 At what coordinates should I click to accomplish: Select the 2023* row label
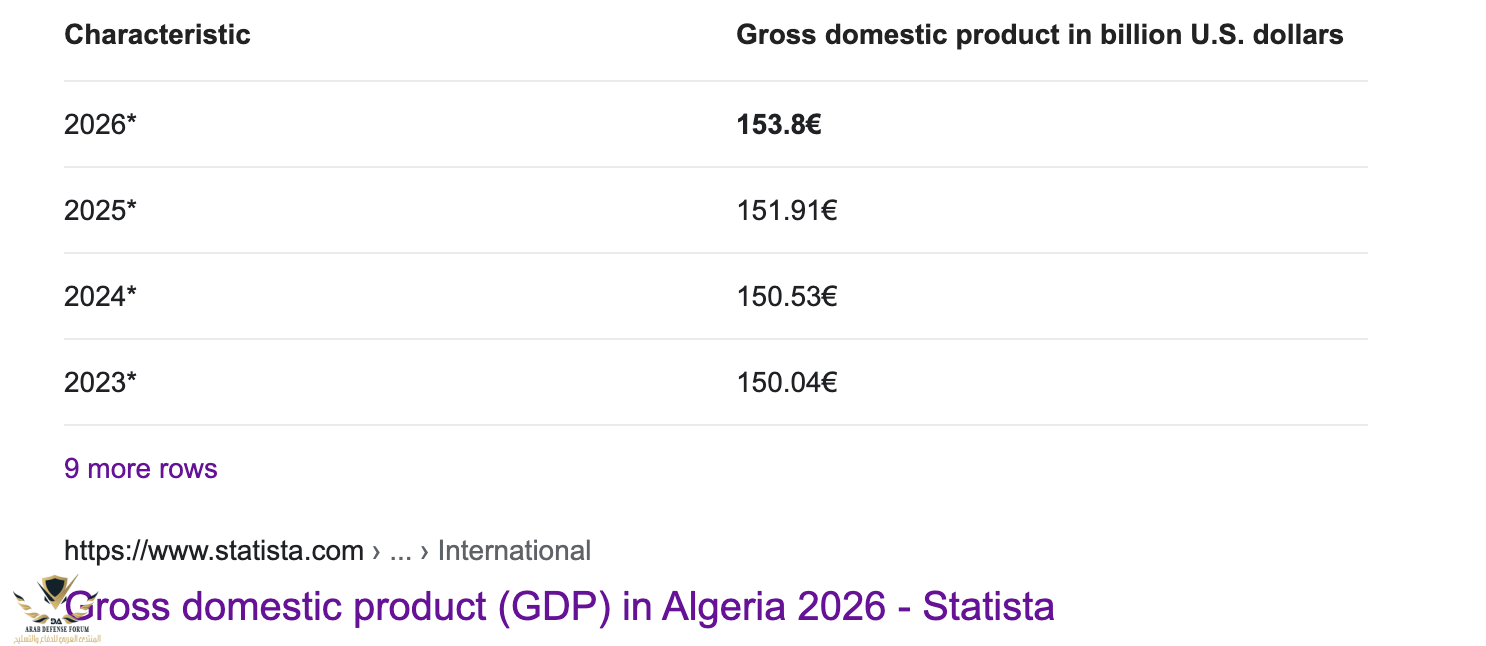coord(100,383)
